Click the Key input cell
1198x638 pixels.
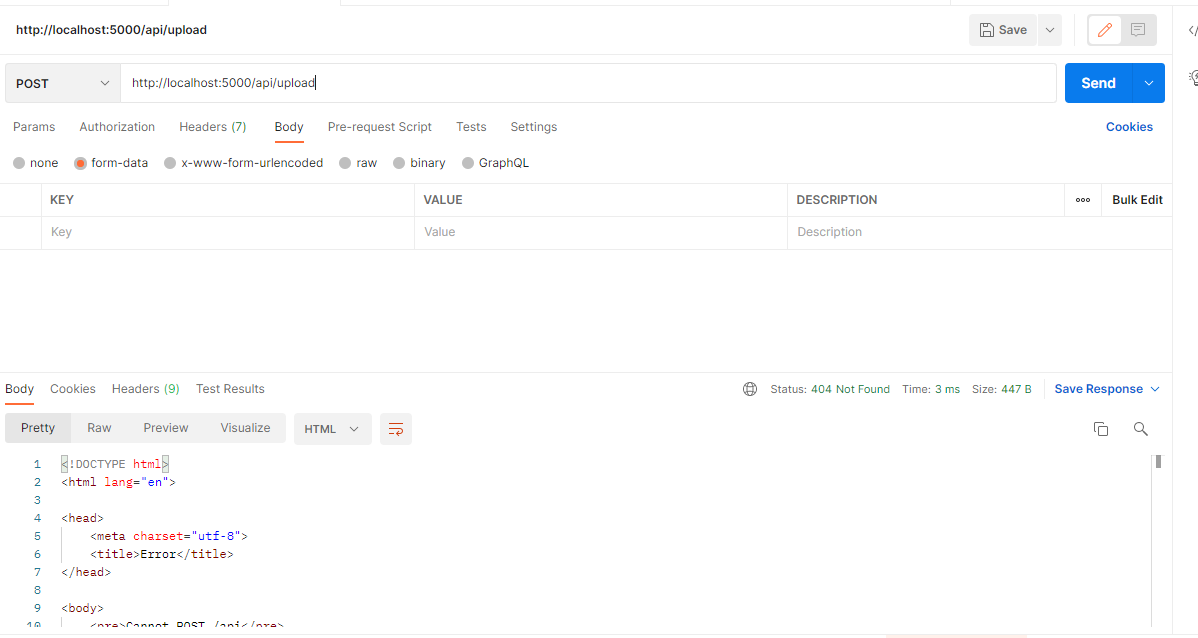click(x=228, y=232)
